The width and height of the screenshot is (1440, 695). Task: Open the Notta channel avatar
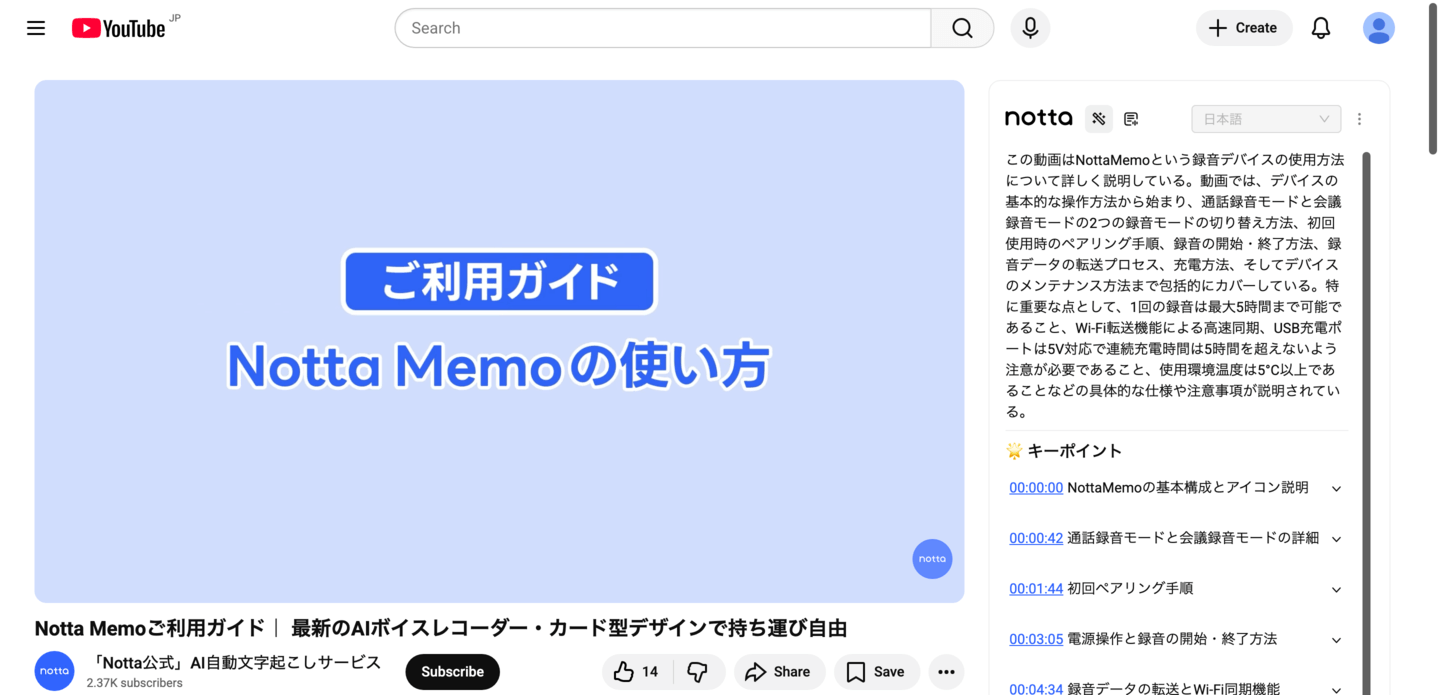tap(54, 671)
